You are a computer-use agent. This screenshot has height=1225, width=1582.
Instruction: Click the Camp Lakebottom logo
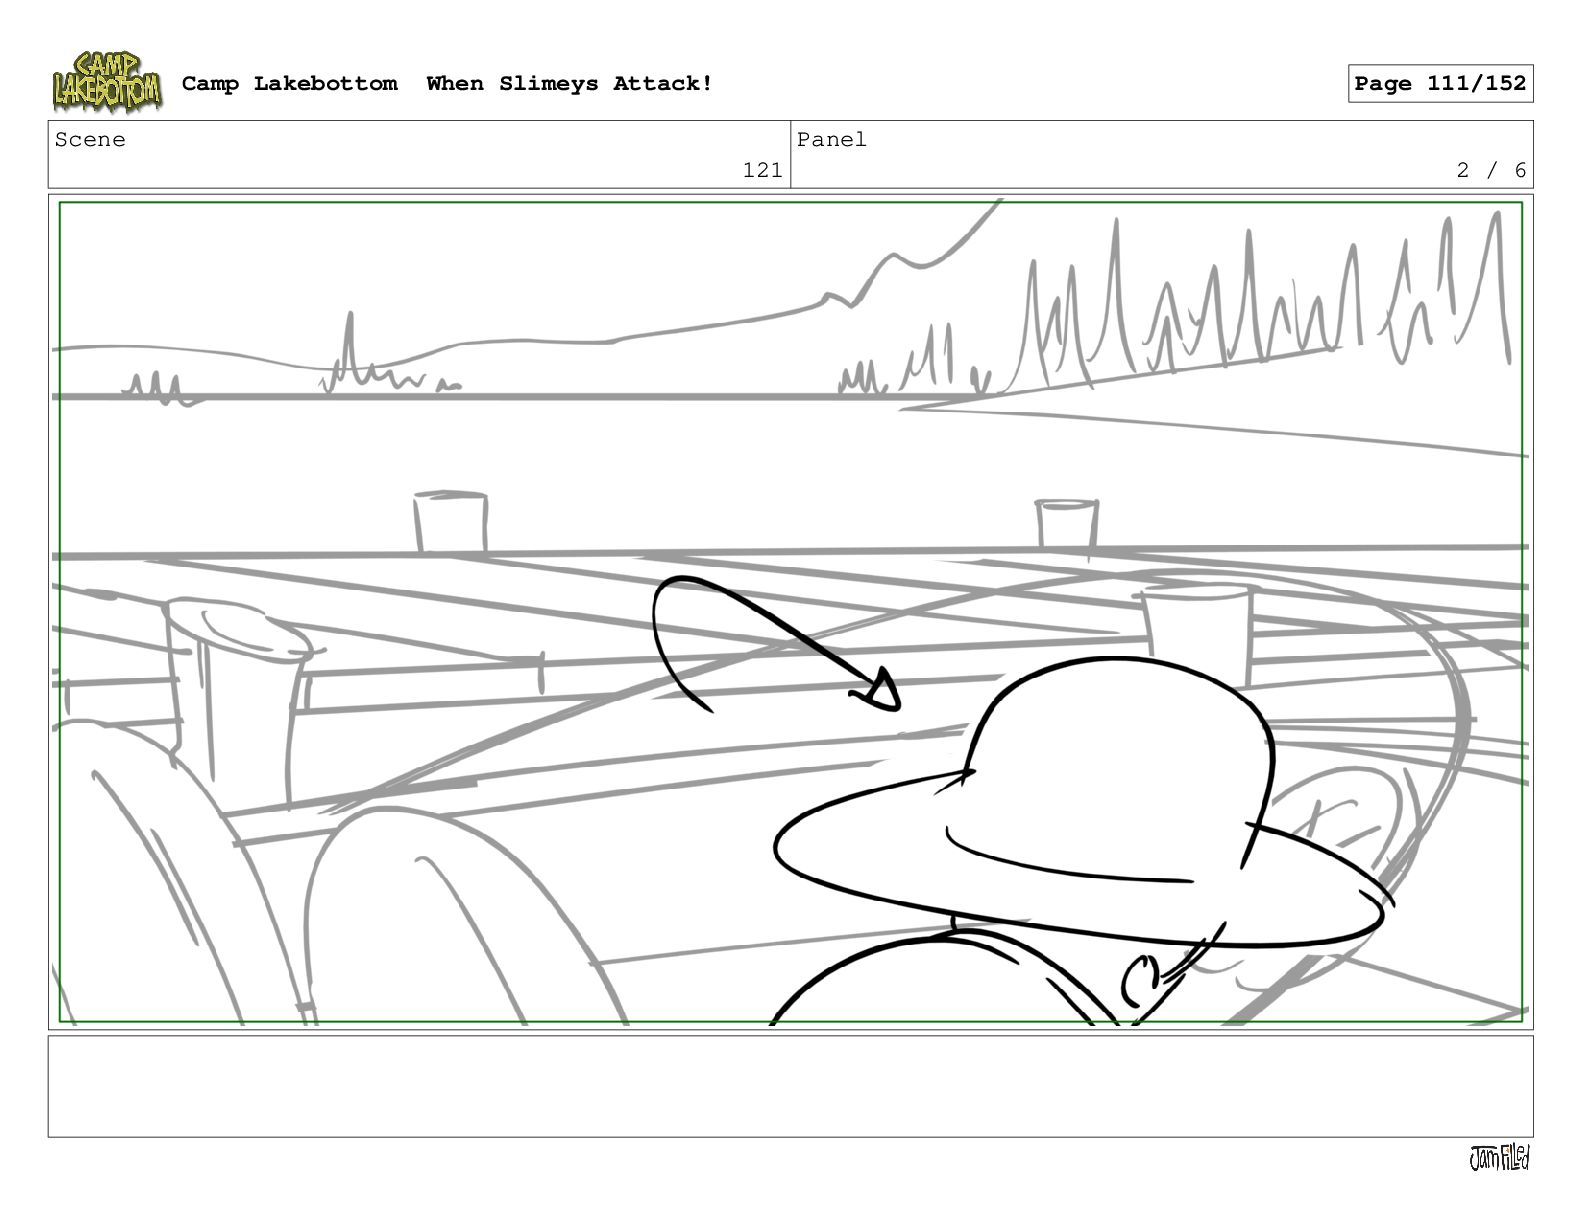tap(106, 82)
